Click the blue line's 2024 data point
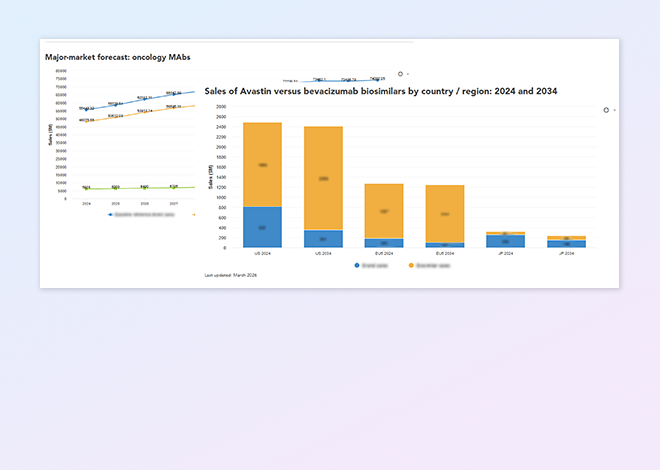 pyautogui.click(x=87, y=109)
